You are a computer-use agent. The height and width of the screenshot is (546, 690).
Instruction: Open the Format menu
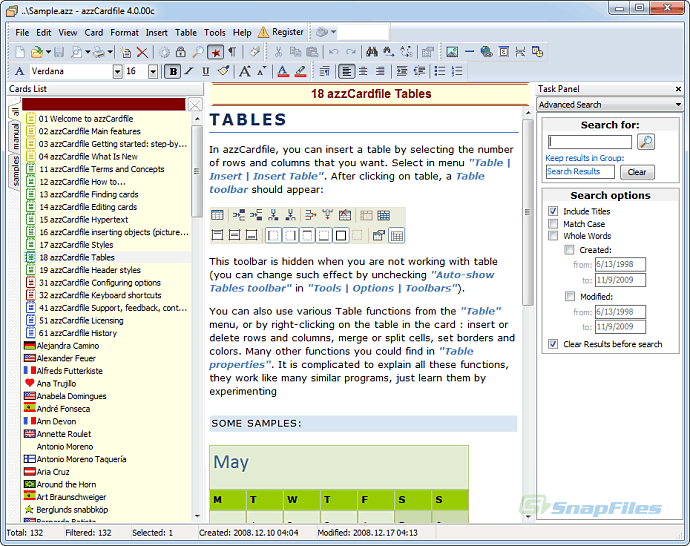[x=125, y=33]
